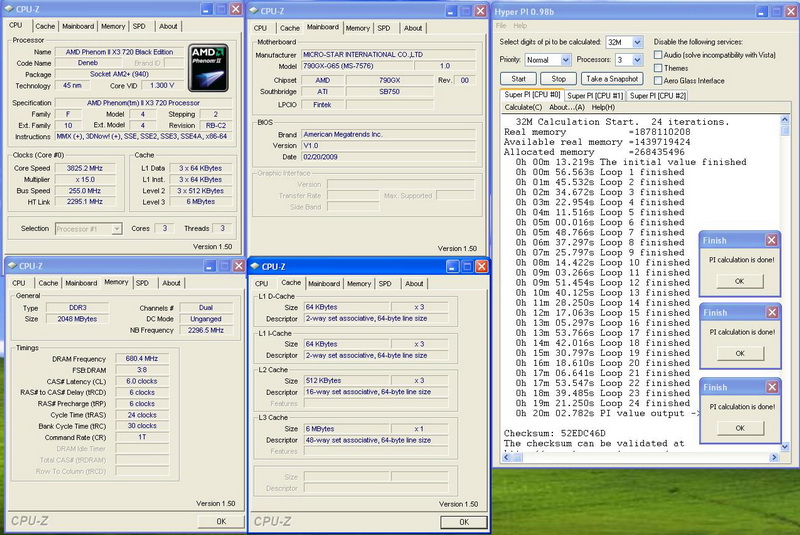This screenshot has width=800, height=535.
Task: Click the Stop button in Hyper PI
Action: (559, 78)
